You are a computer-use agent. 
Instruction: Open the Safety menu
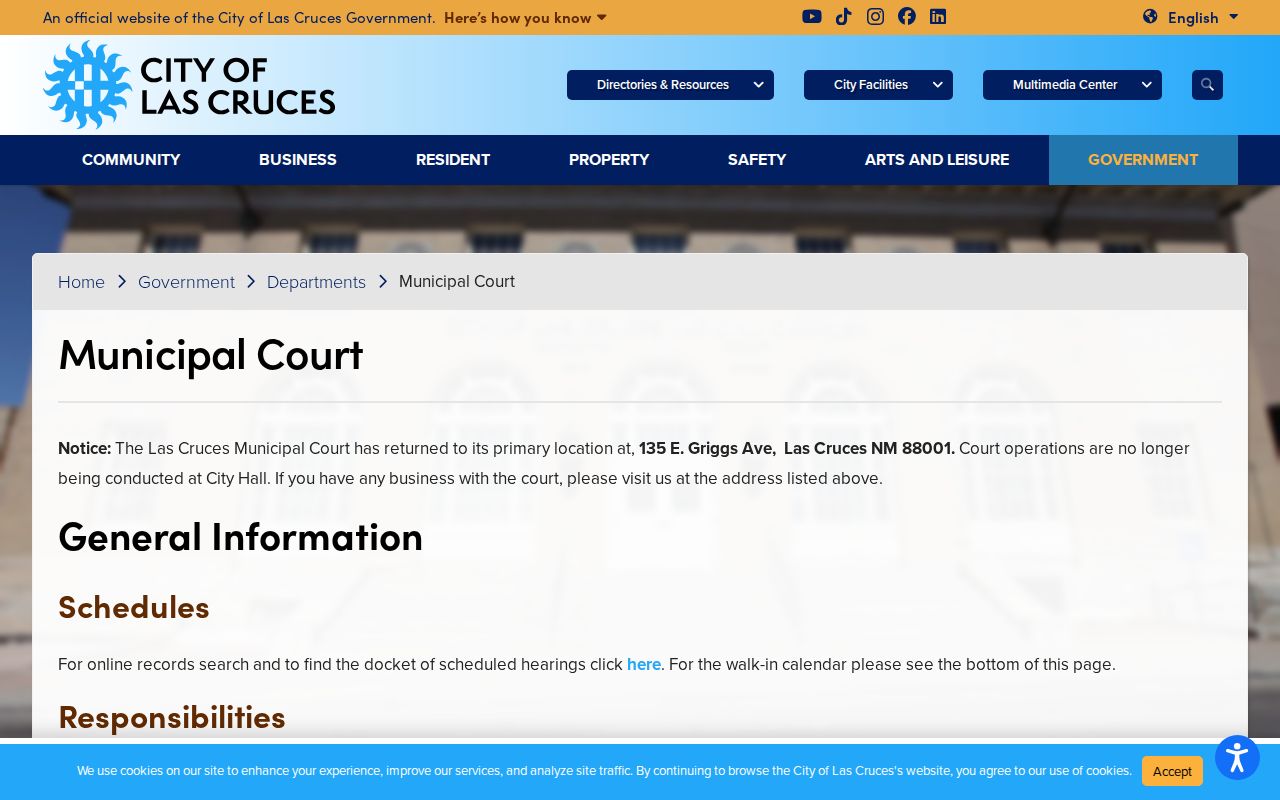(x=757, y=160)
